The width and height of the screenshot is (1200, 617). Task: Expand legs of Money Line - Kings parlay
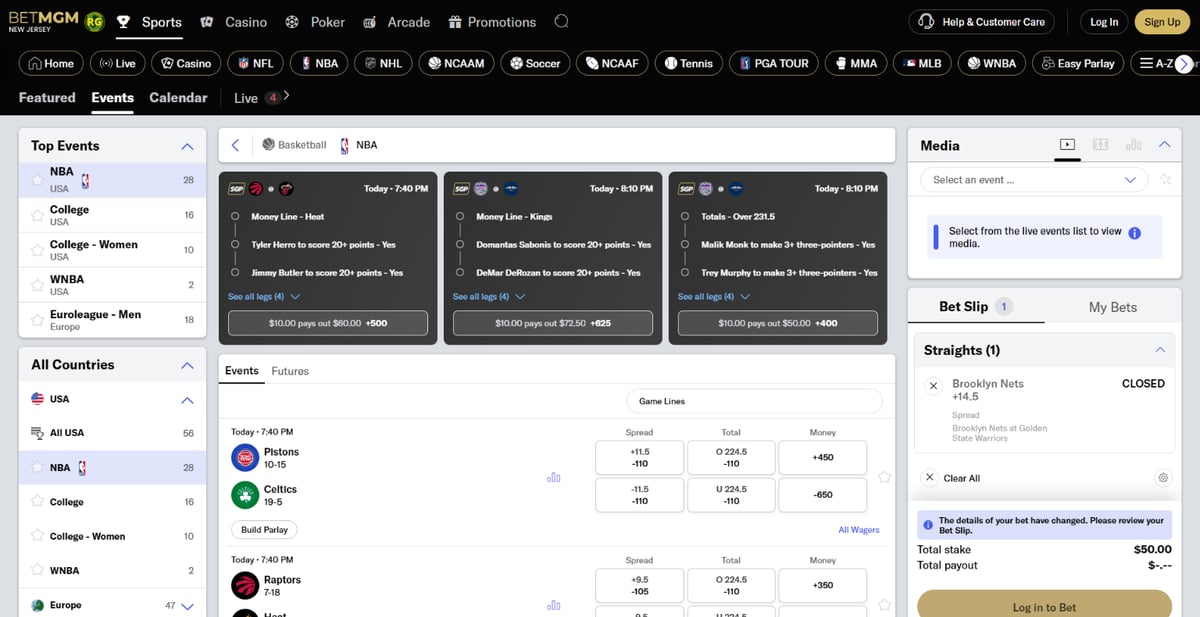tap(489, 297)
